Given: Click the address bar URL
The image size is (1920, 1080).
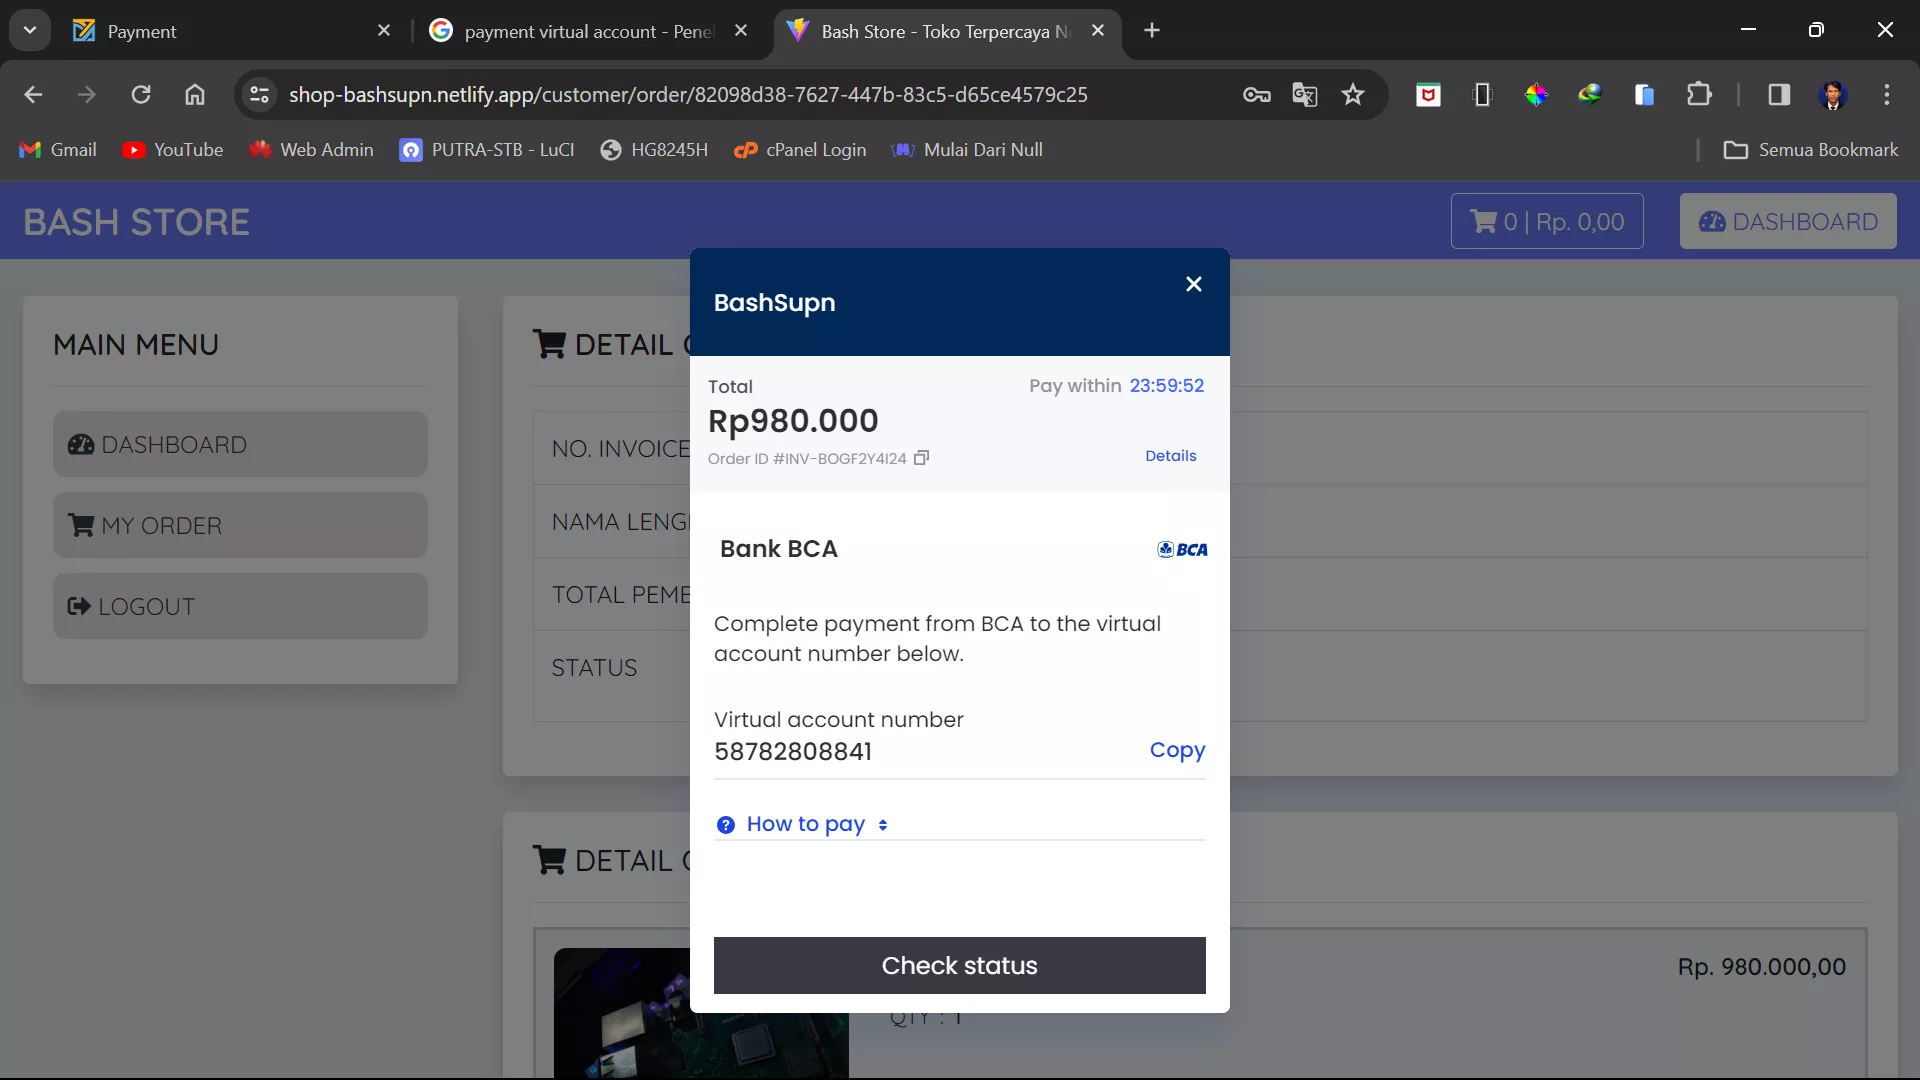Looking at the screenshot, I should (x=688, y=94).
